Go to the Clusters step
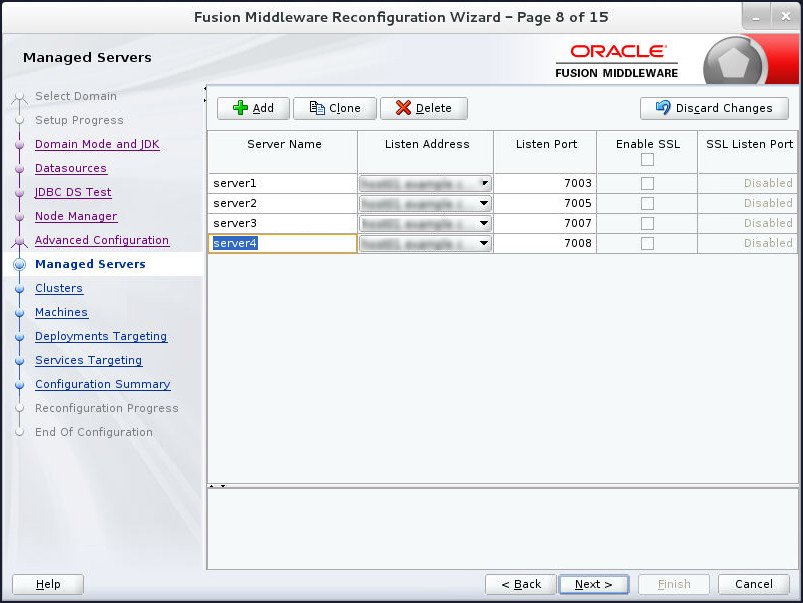 59,288
